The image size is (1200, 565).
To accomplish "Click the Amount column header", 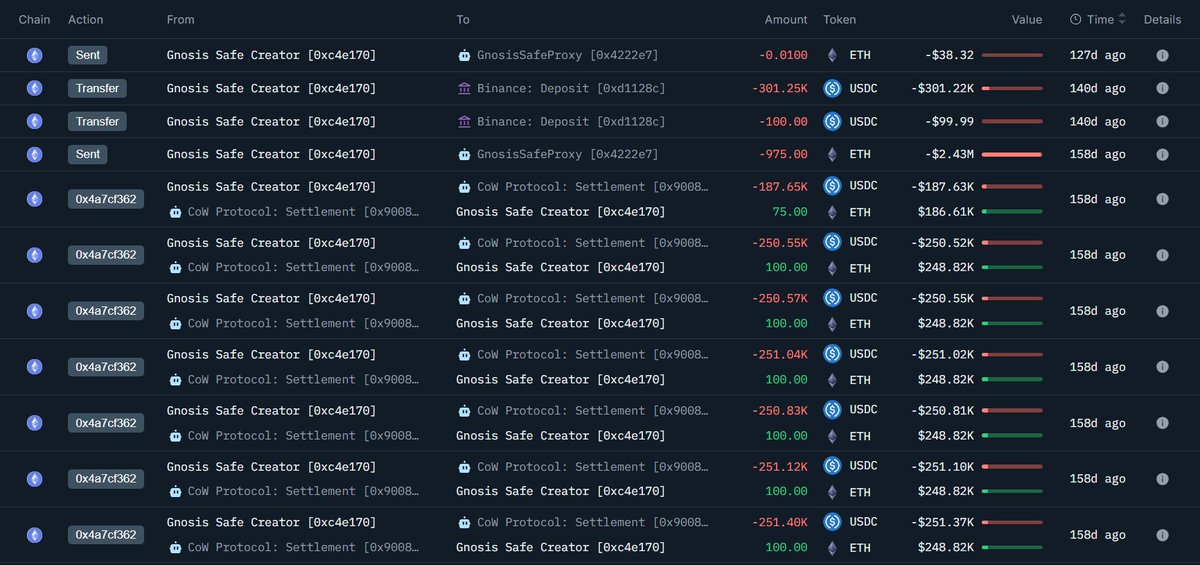I will tap(785, 19).
